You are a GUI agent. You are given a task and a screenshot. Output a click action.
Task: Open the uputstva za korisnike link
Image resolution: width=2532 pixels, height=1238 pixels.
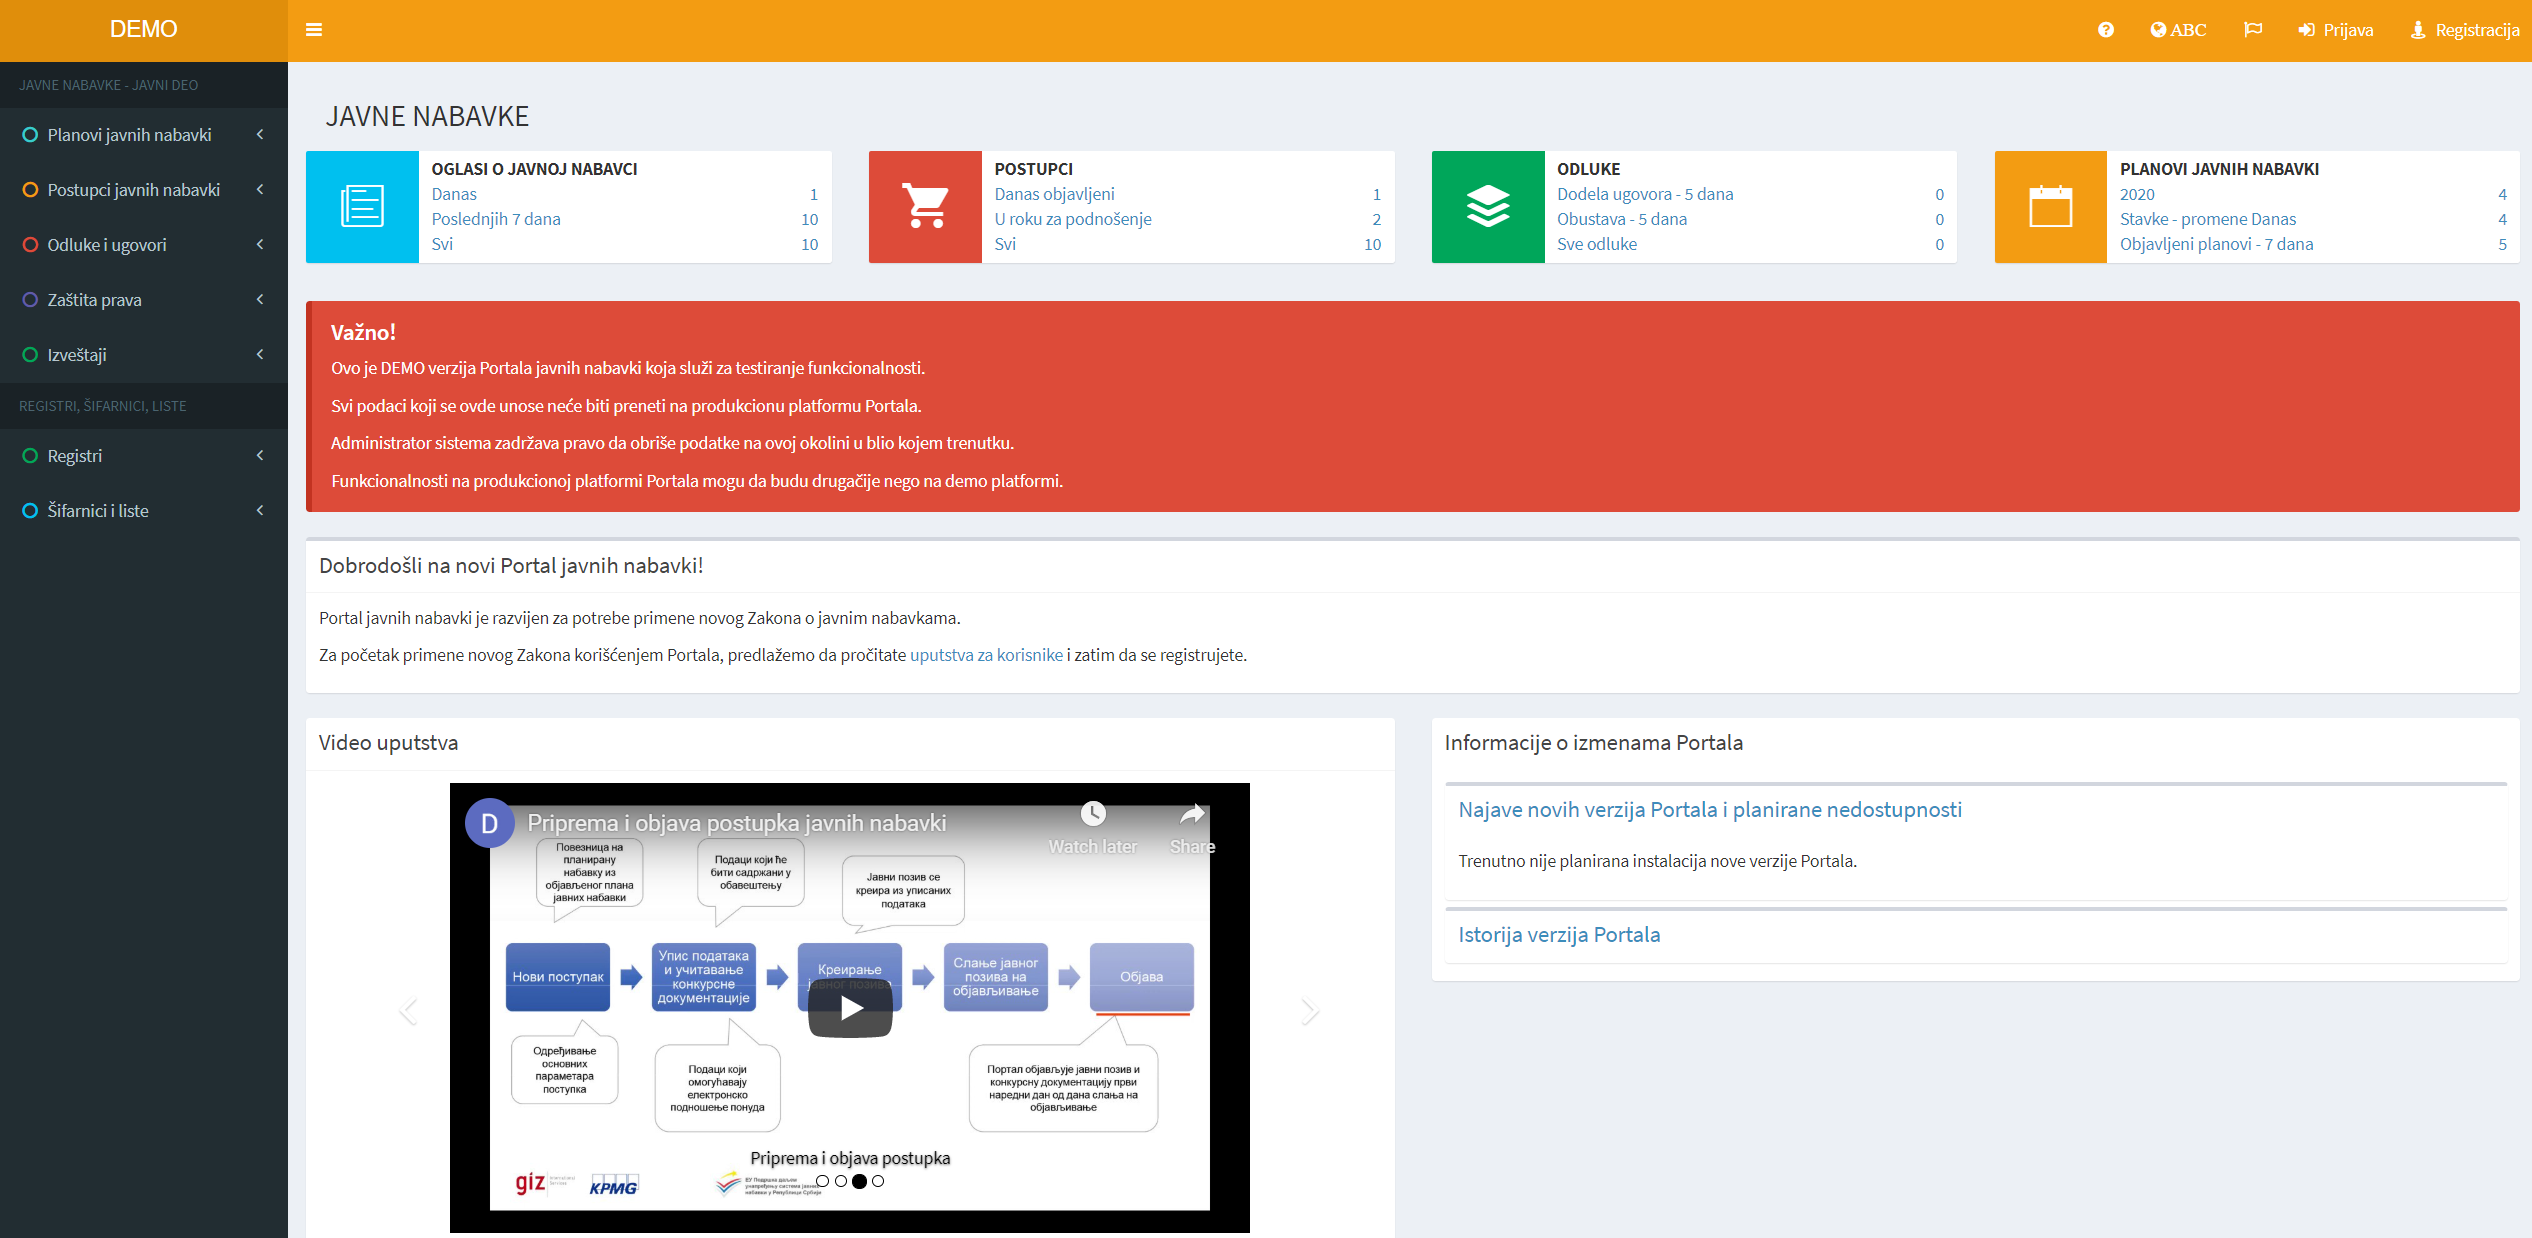pyautogui.click(x=986, y=655)
